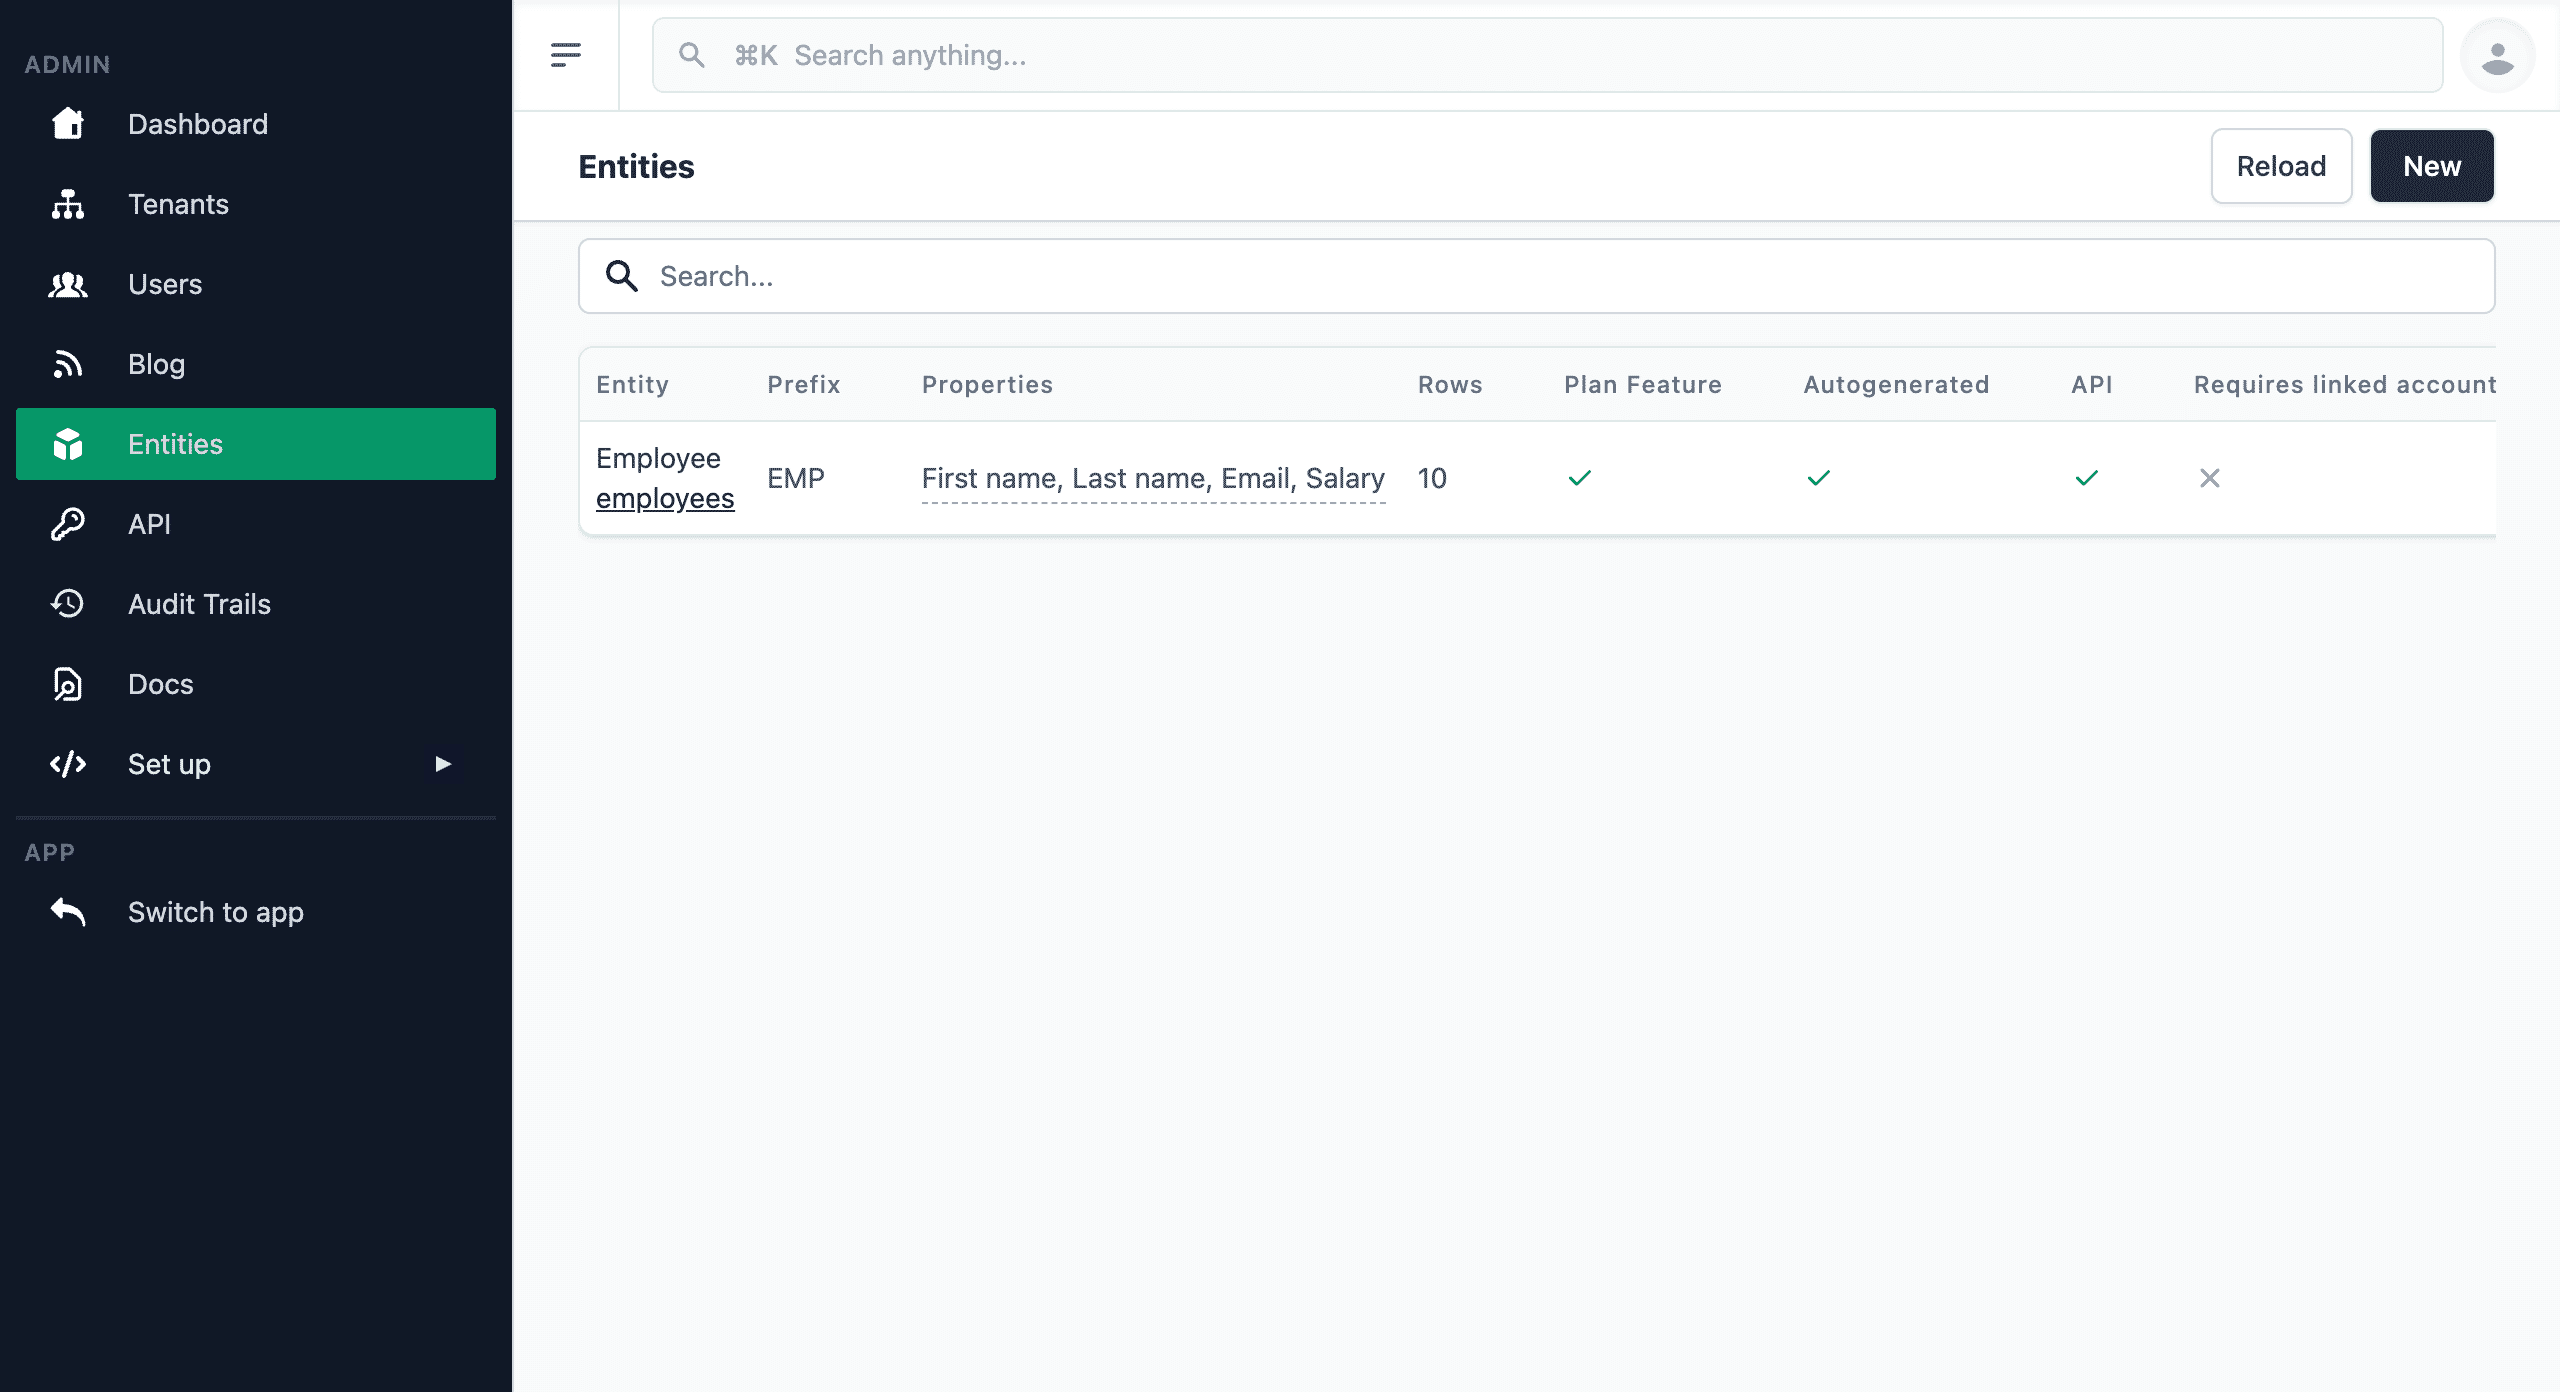
Task: Click the Requires linked account header
Action: point(2345,385)
